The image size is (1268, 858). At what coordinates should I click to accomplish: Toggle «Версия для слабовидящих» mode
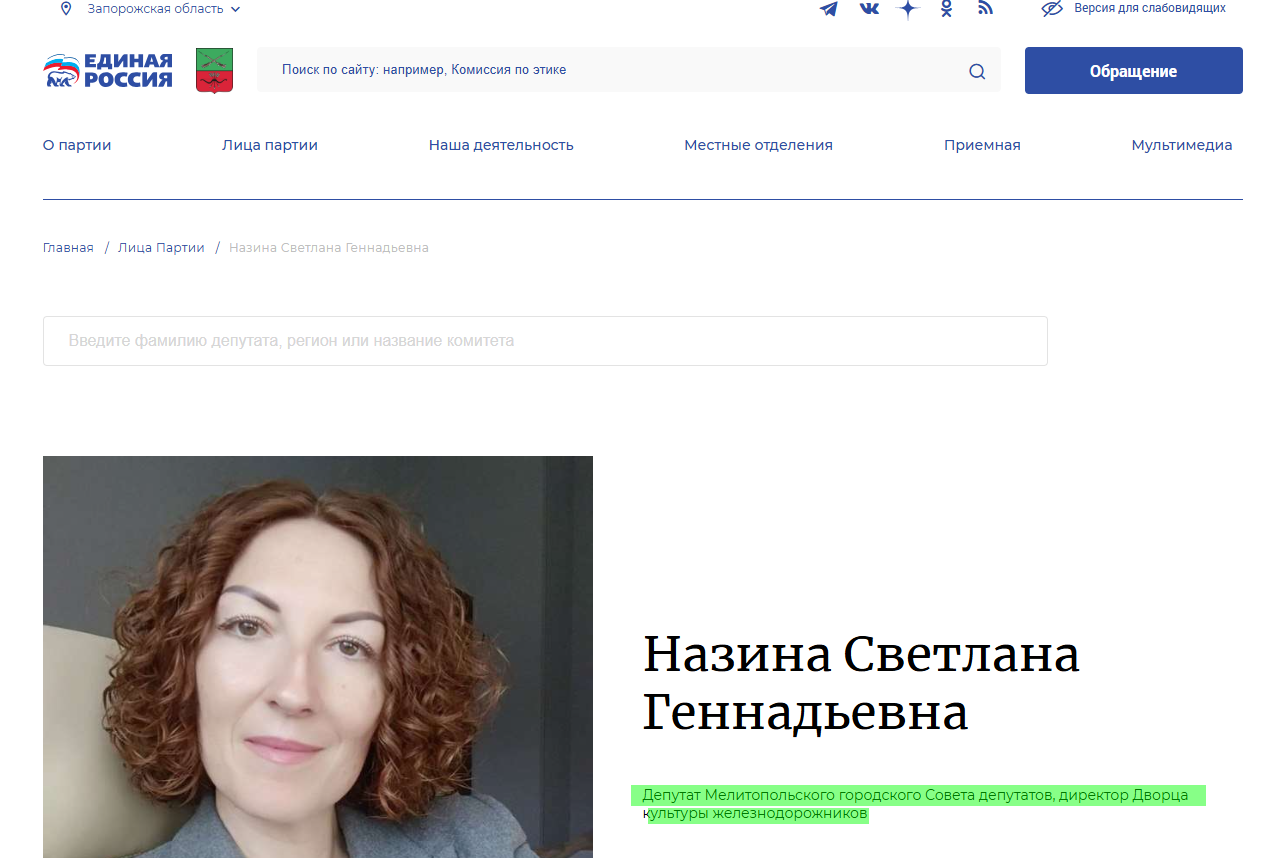click(x=1149, y=8)
